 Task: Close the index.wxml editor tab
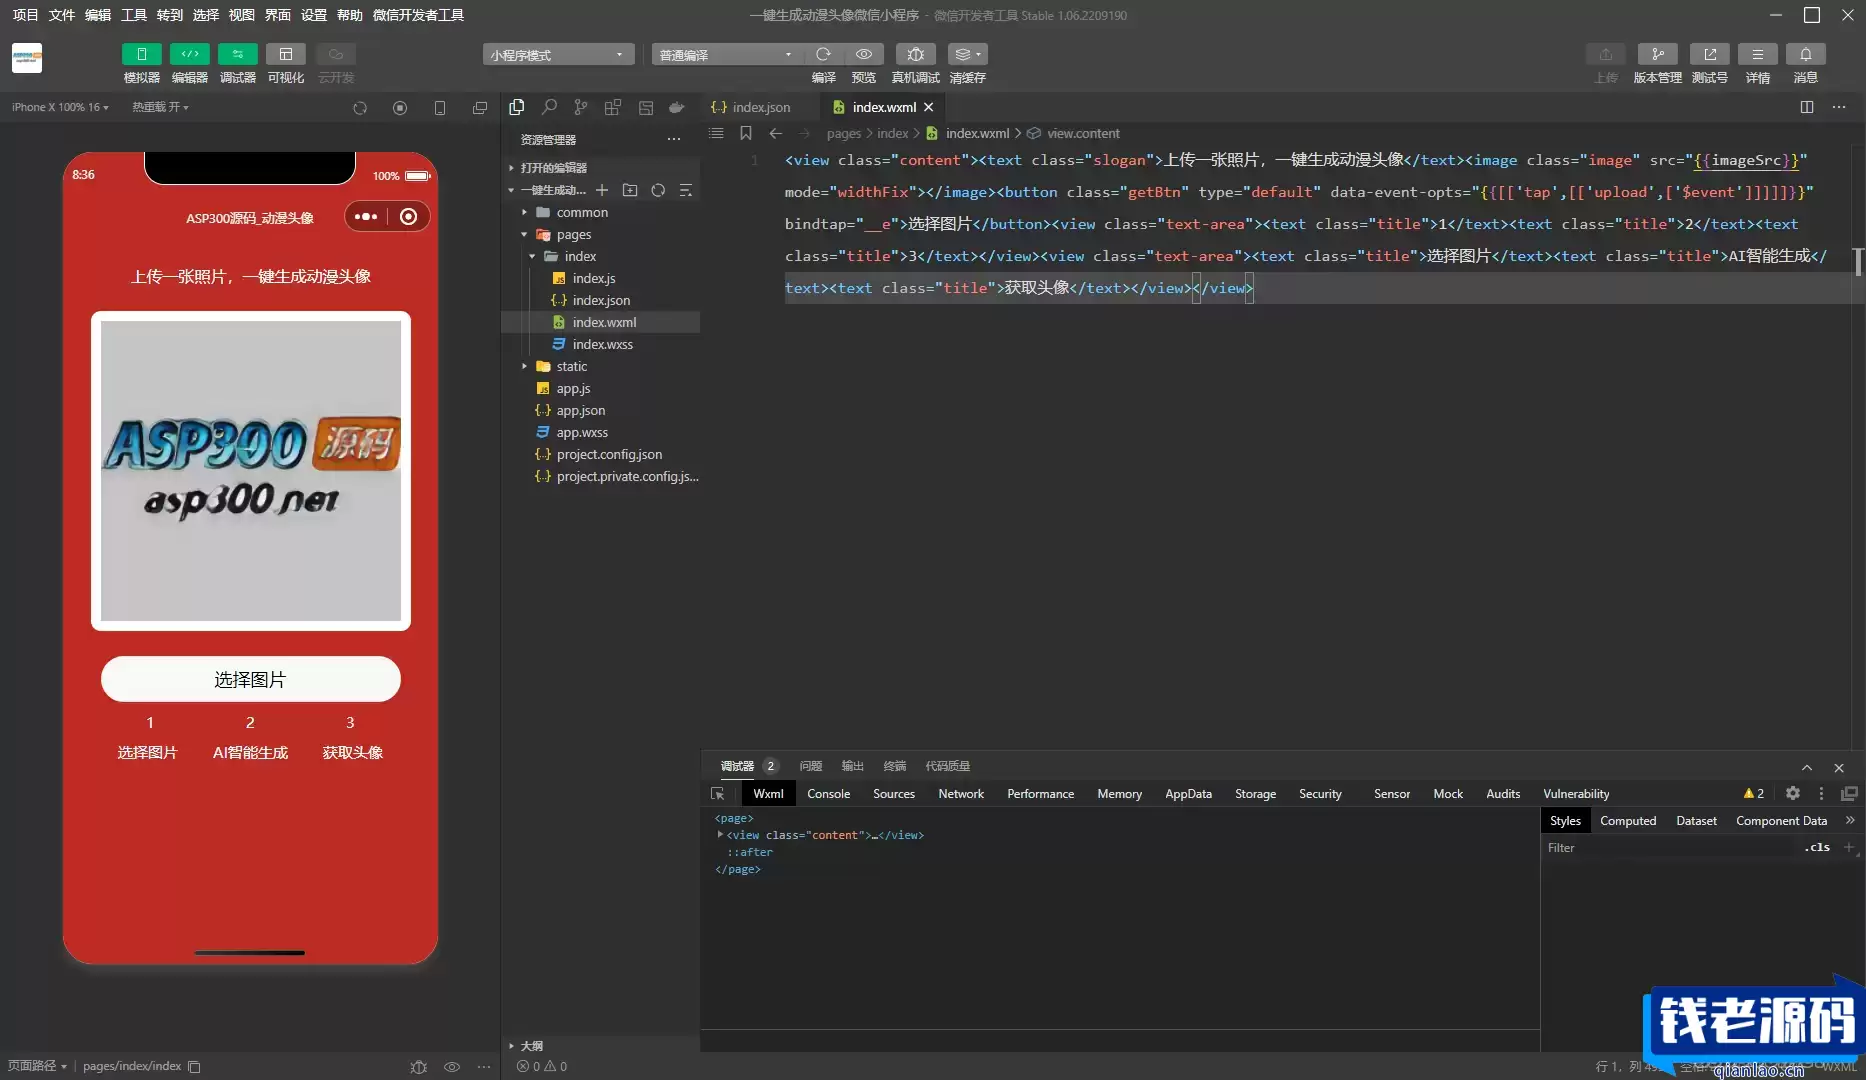[929, 107]
